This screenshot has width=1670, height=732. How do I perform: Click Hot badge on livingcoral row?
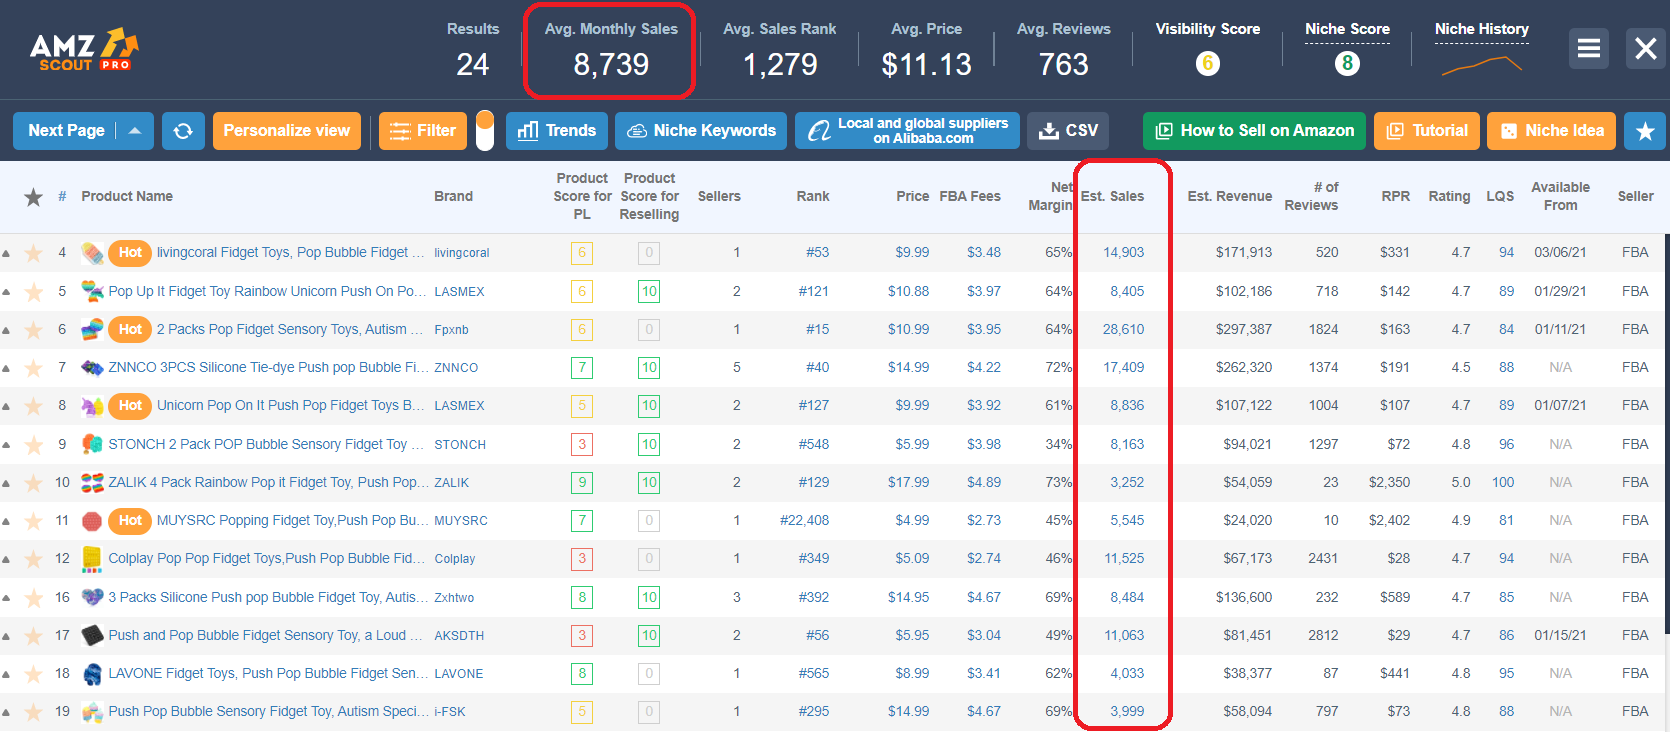tap(130, 253)
